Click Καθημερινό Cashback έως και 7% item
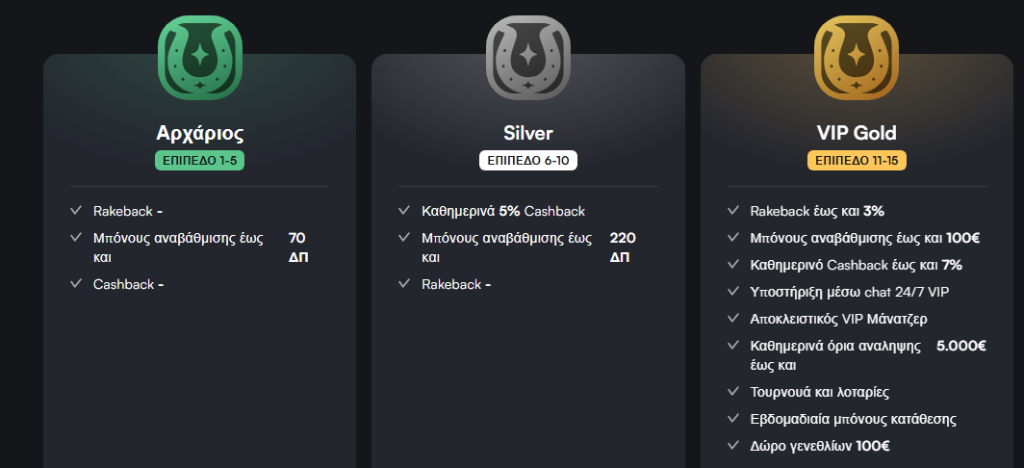Image resolution: width=1024 pixels, height=468 pixels. pyautogui.click(x=856, y=265)
